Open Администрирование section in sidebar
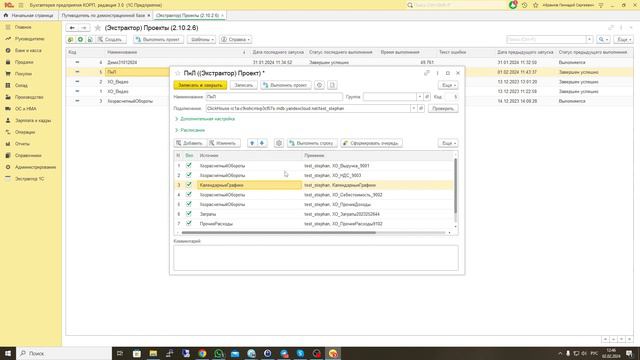This screenshot has height=360, width=640. click(35, 167)
